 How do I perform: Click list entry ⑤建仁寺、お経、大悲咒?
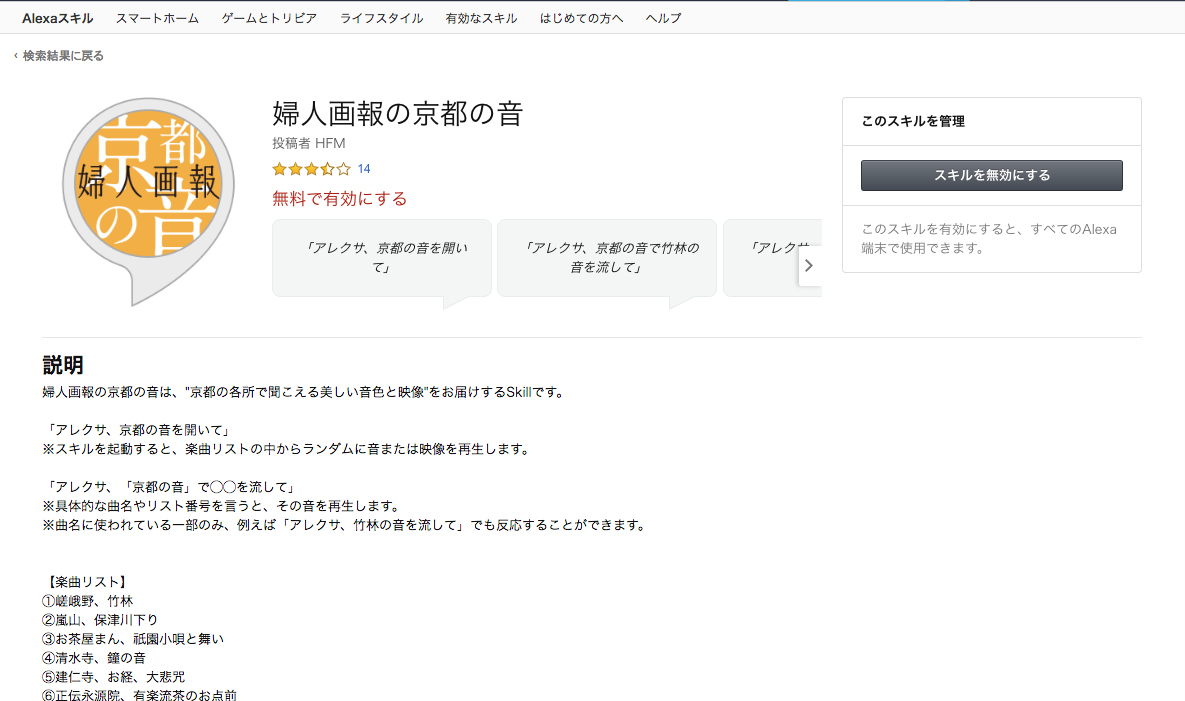pyautogui.click(x=113, y=677)
